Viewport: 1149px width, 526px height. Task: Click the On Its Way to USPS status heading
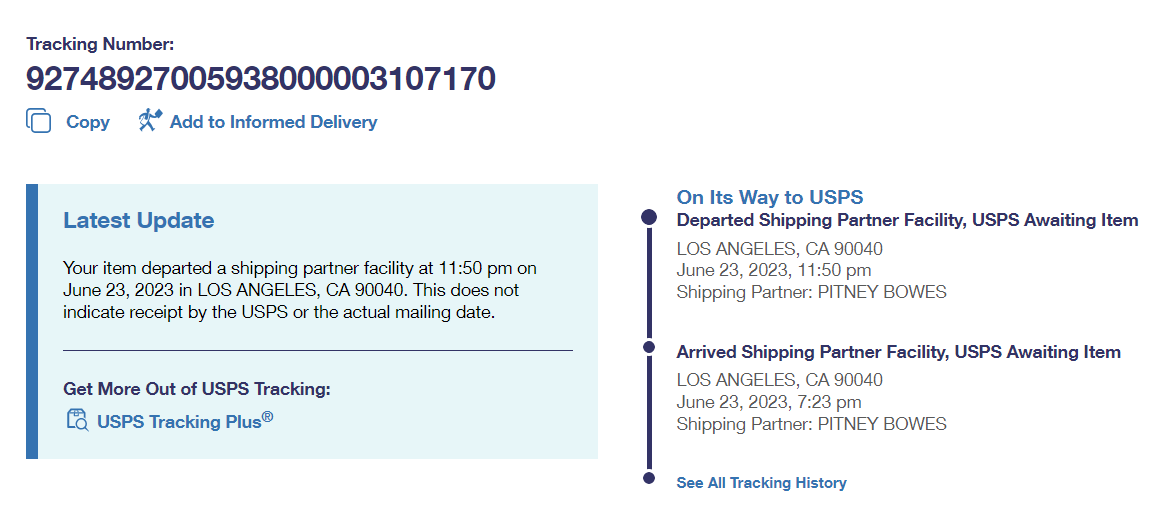click(x=770, y=197)
